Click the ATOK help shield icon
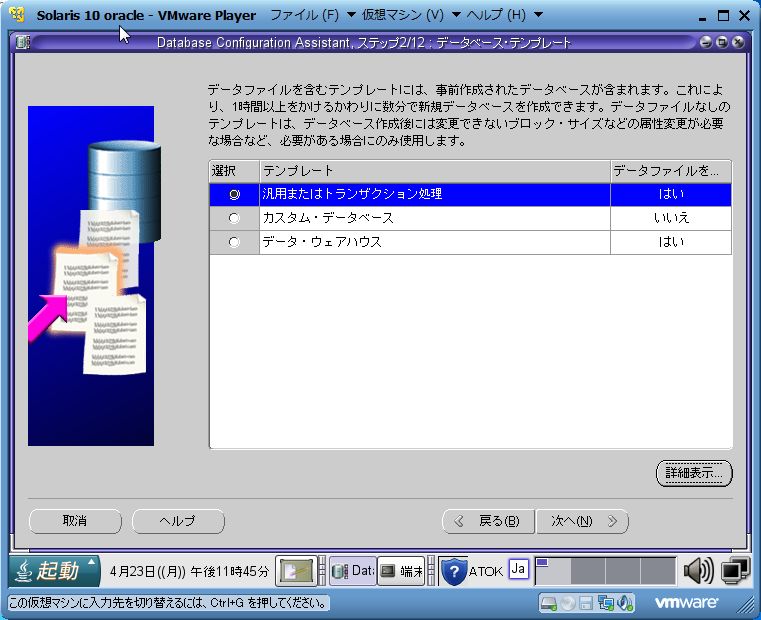This screenshot has height=620, width=761. click(454, 571)
